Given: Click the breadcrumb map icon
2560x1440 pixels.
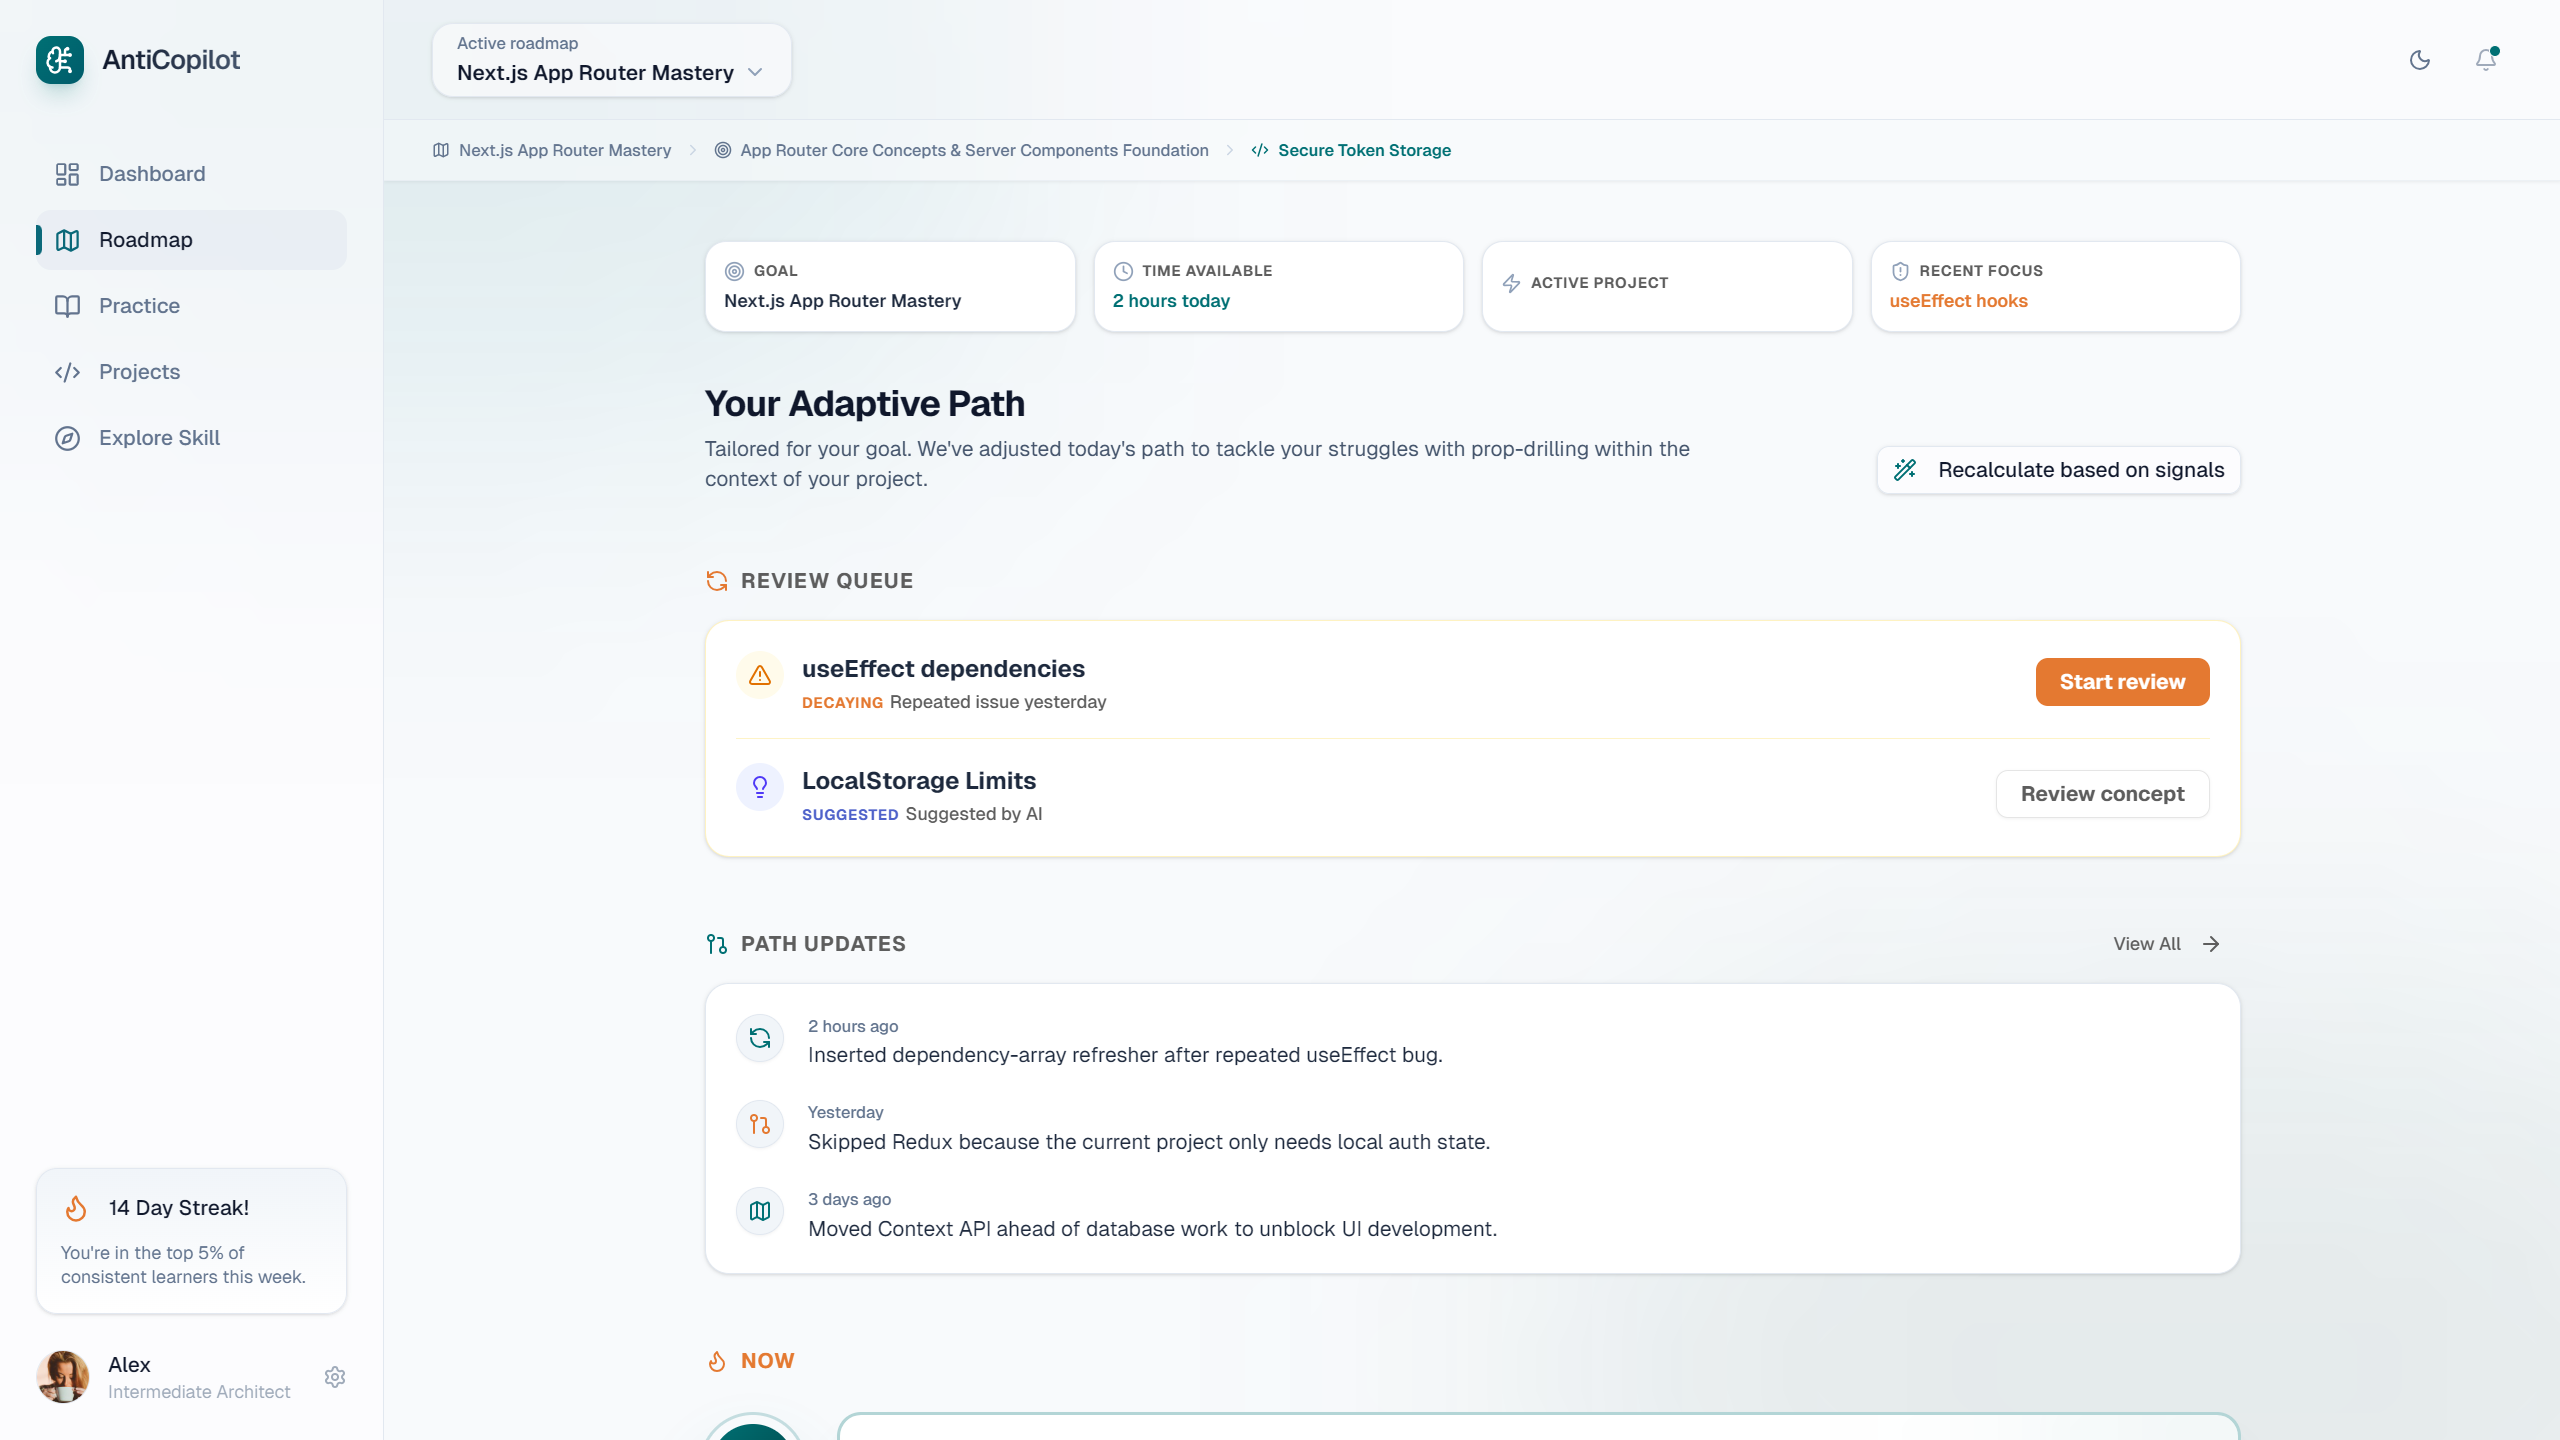Looking at the screenshot, I should click(441, 150).
